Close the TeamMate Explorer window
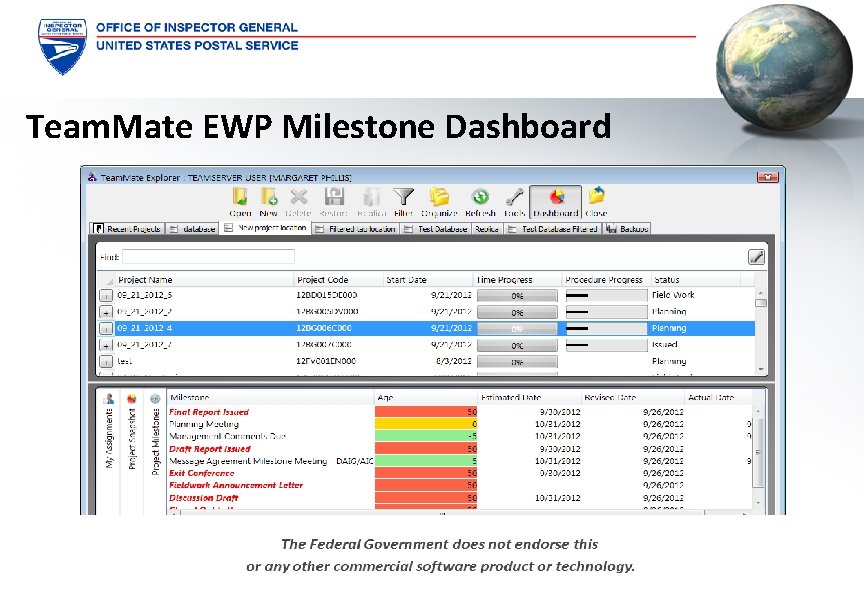This screenshot has height=598, width=864. point(768,177)
